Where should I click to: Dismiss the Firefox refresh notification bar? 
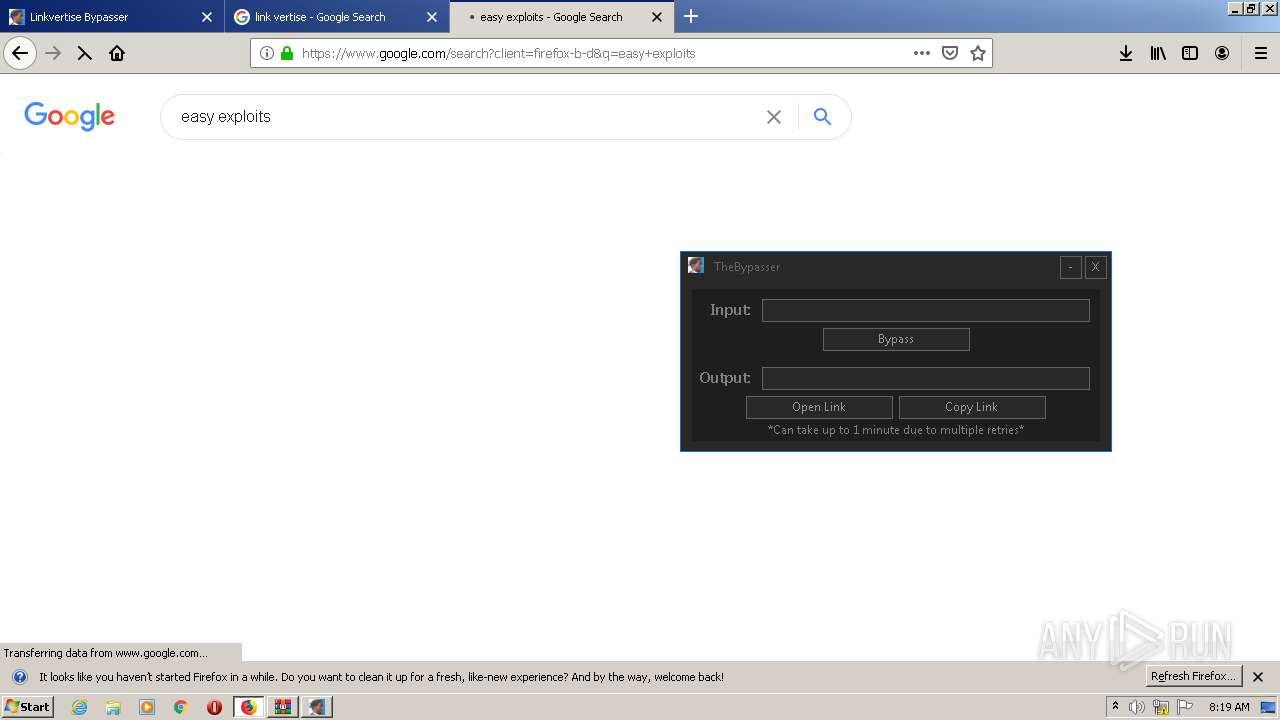(x=1259, y=677)
